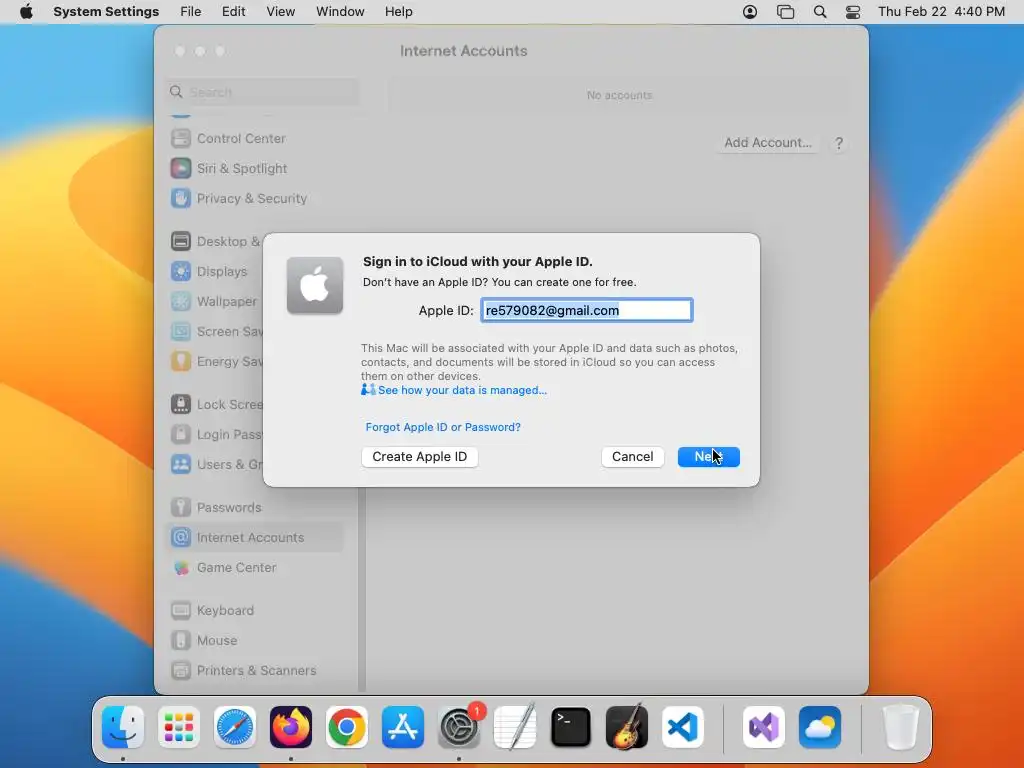Image resolution: width=1024 pixels, height=768 pixels.
Task: Select Internet Accounts in sidebar
Action: [x=255, y=537]
